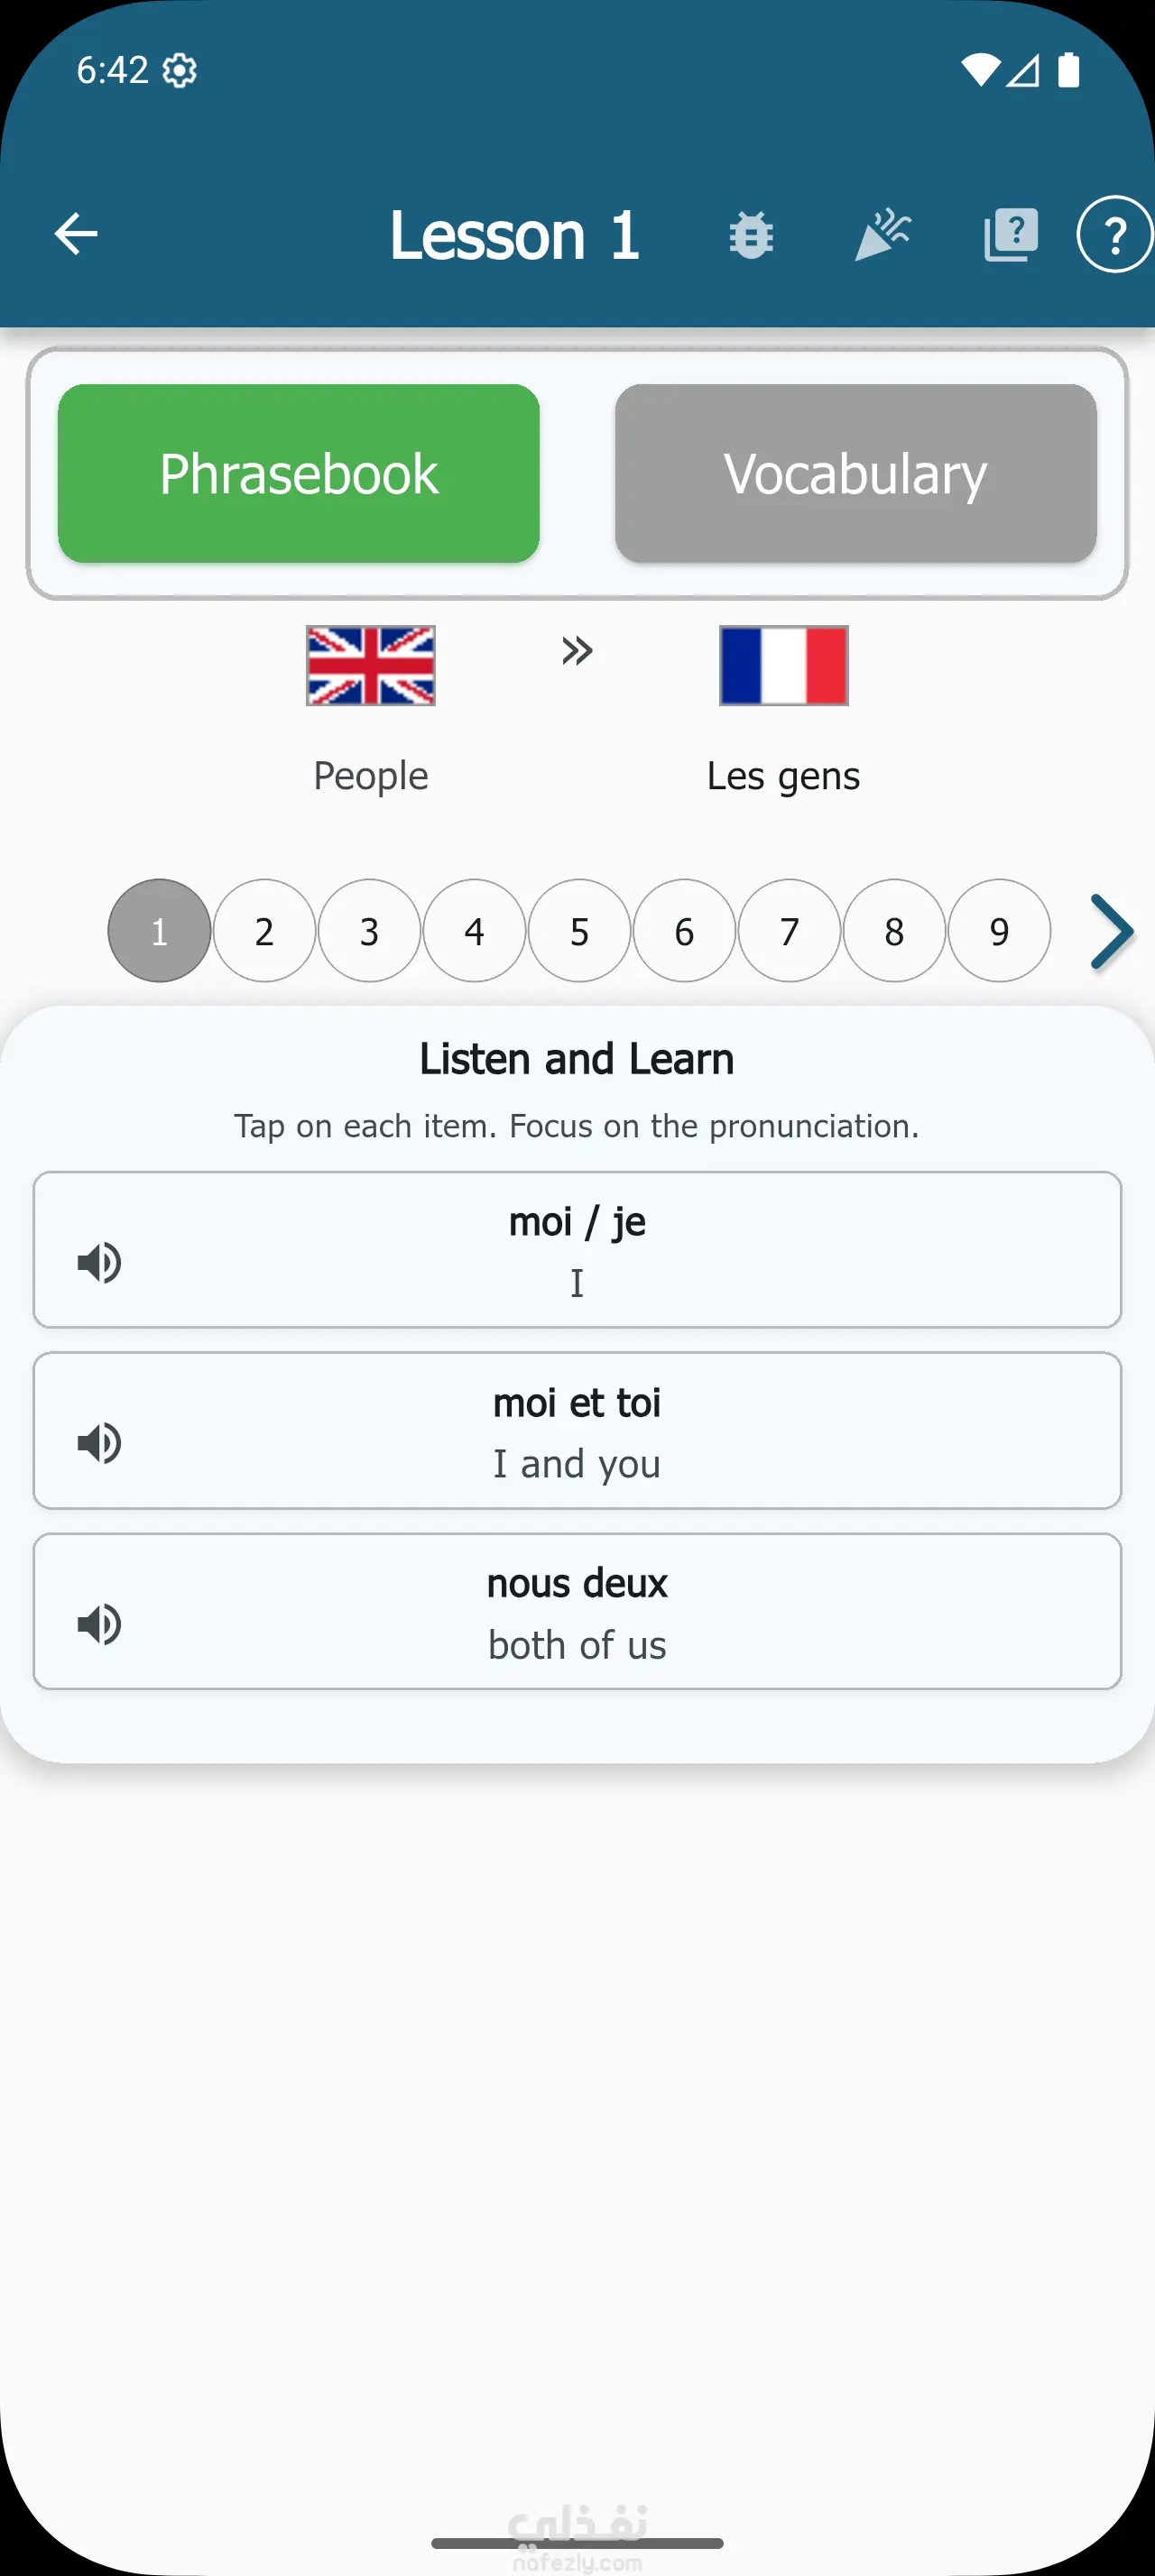
Task: Go to step 2 circle
Action: click(x=264, y=931)
